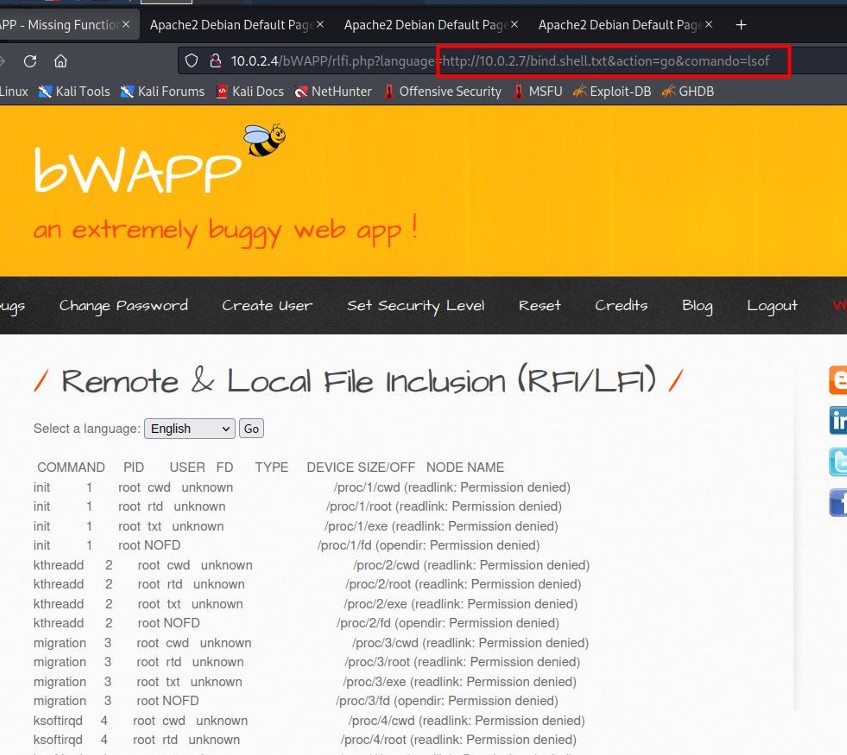Open the MSFU bookmark
The height and width of the screenshot is (755, 847).
538,91
